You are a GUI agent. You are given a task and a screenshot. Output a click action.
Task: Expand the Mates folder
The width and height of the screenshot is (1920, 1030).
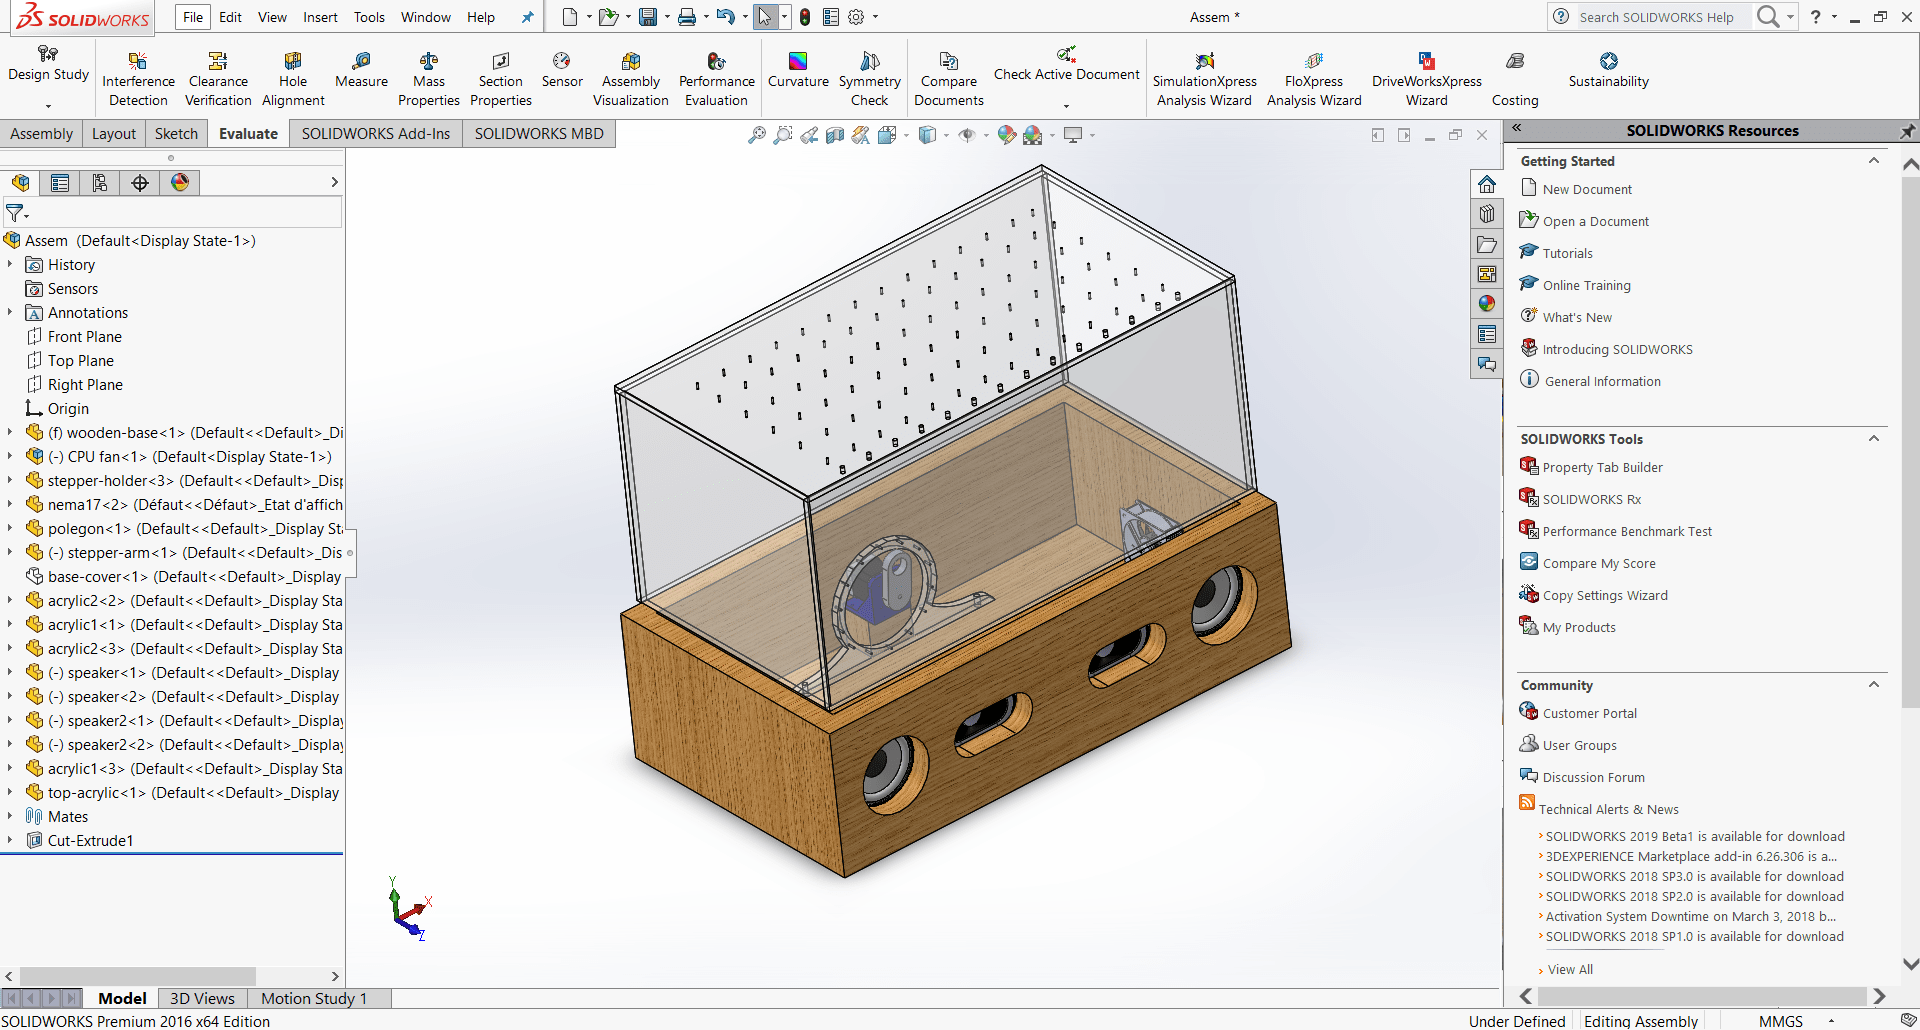pyautogui.click(x=10, y=816)
